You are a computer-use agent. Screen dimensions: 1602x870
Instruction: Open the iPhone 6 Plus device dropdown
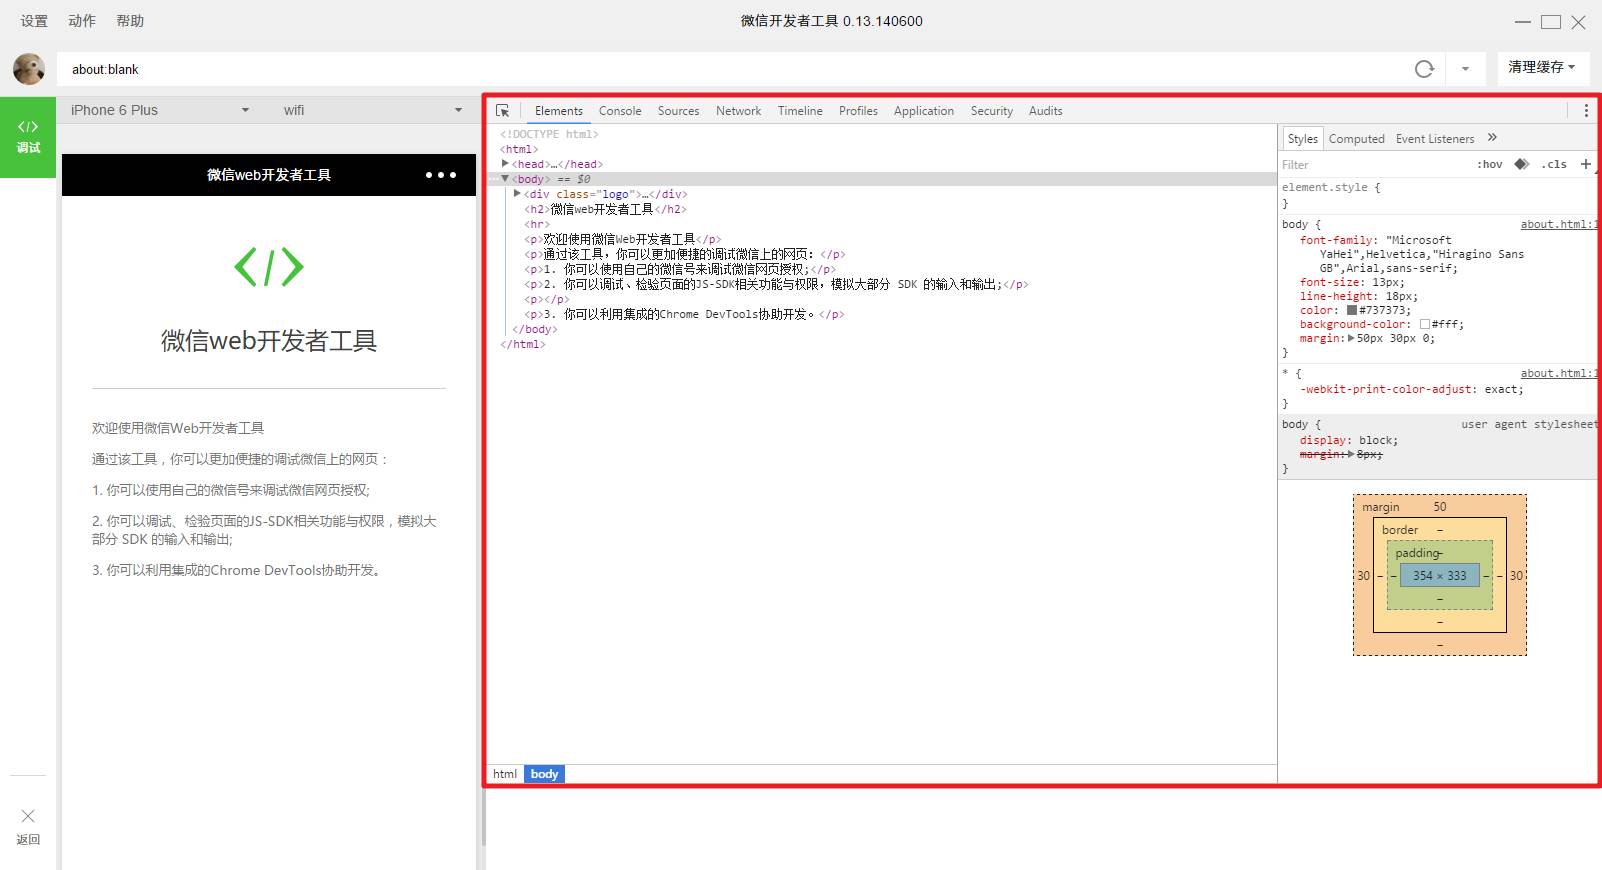point(160,110)
